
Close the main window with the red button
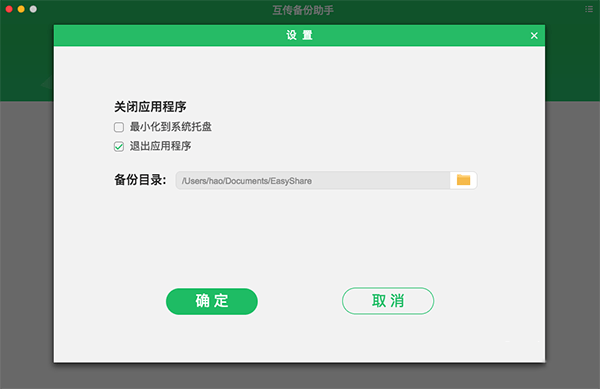tap(9, 9)
